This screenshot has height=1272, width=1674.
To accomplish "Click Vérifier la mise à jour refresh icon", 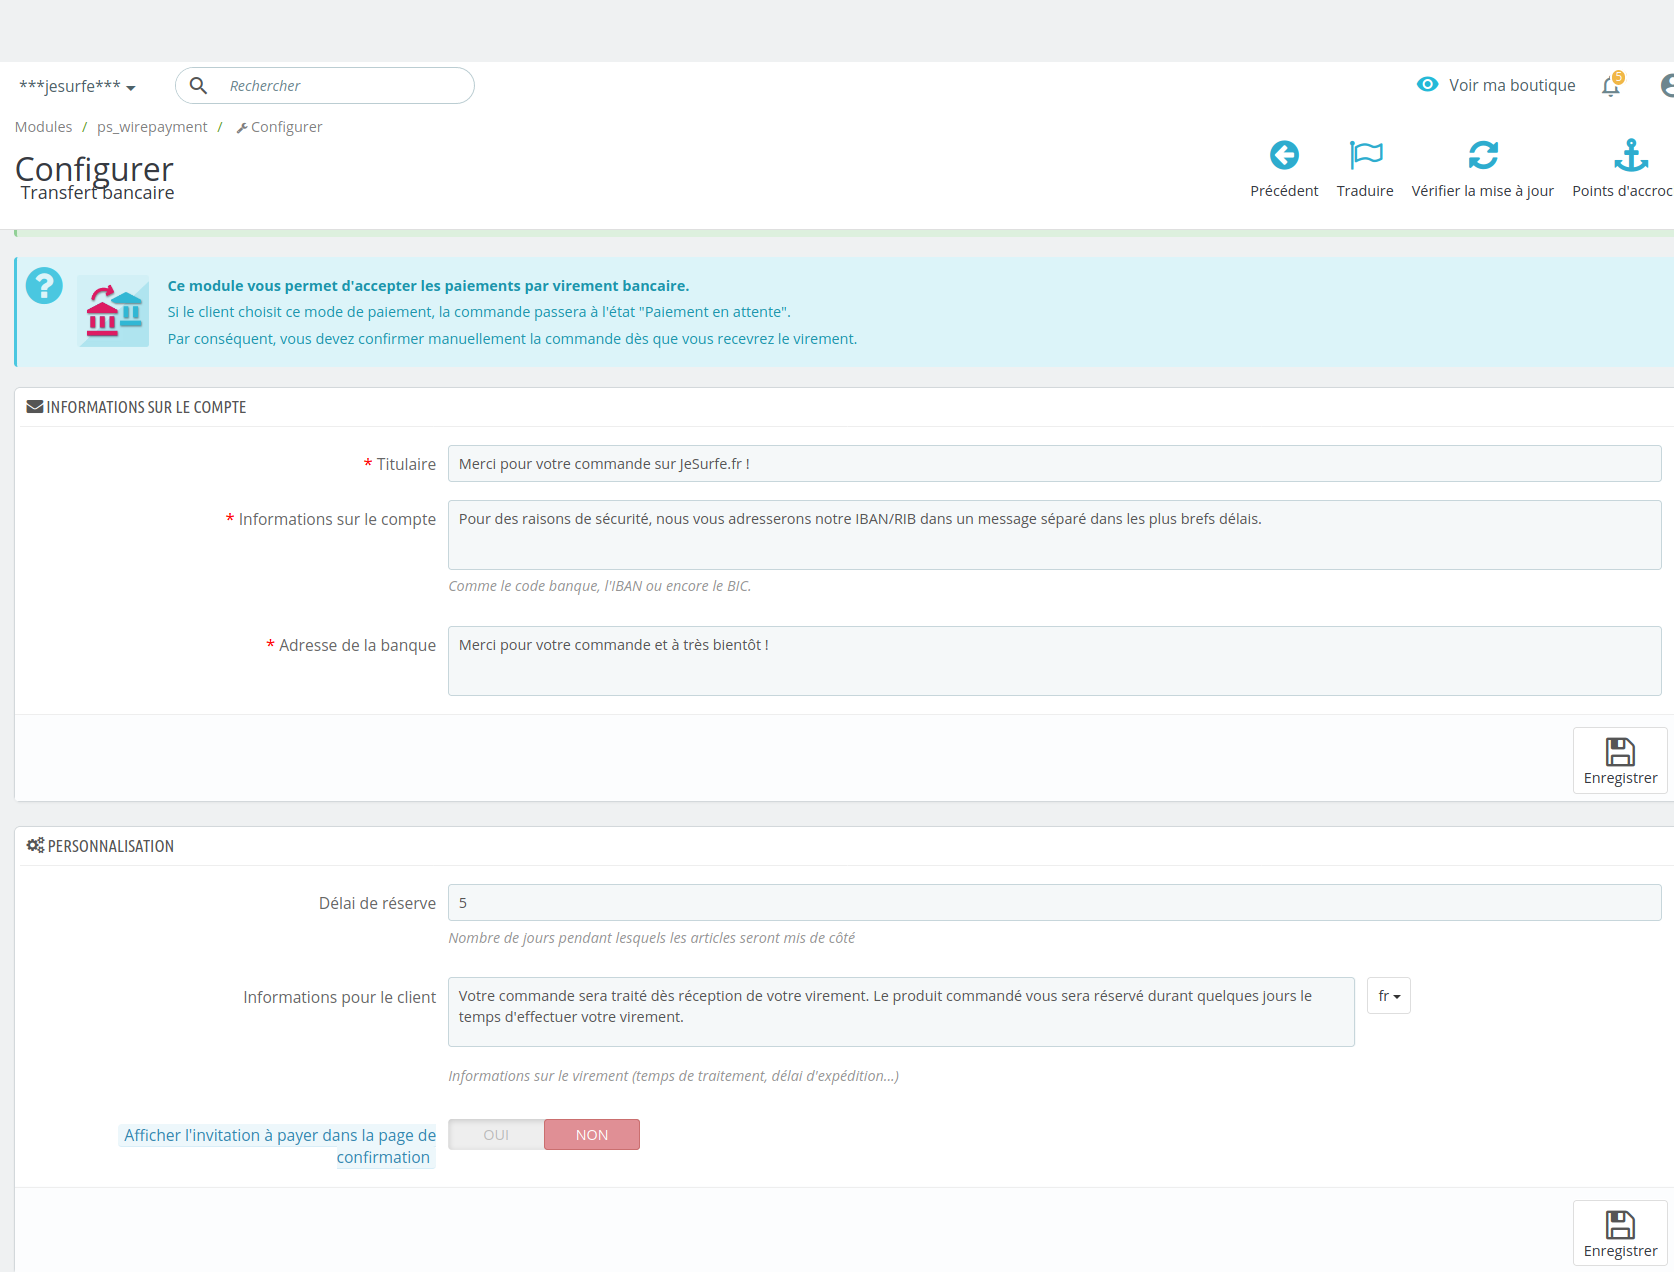I will coord(1482,155).
